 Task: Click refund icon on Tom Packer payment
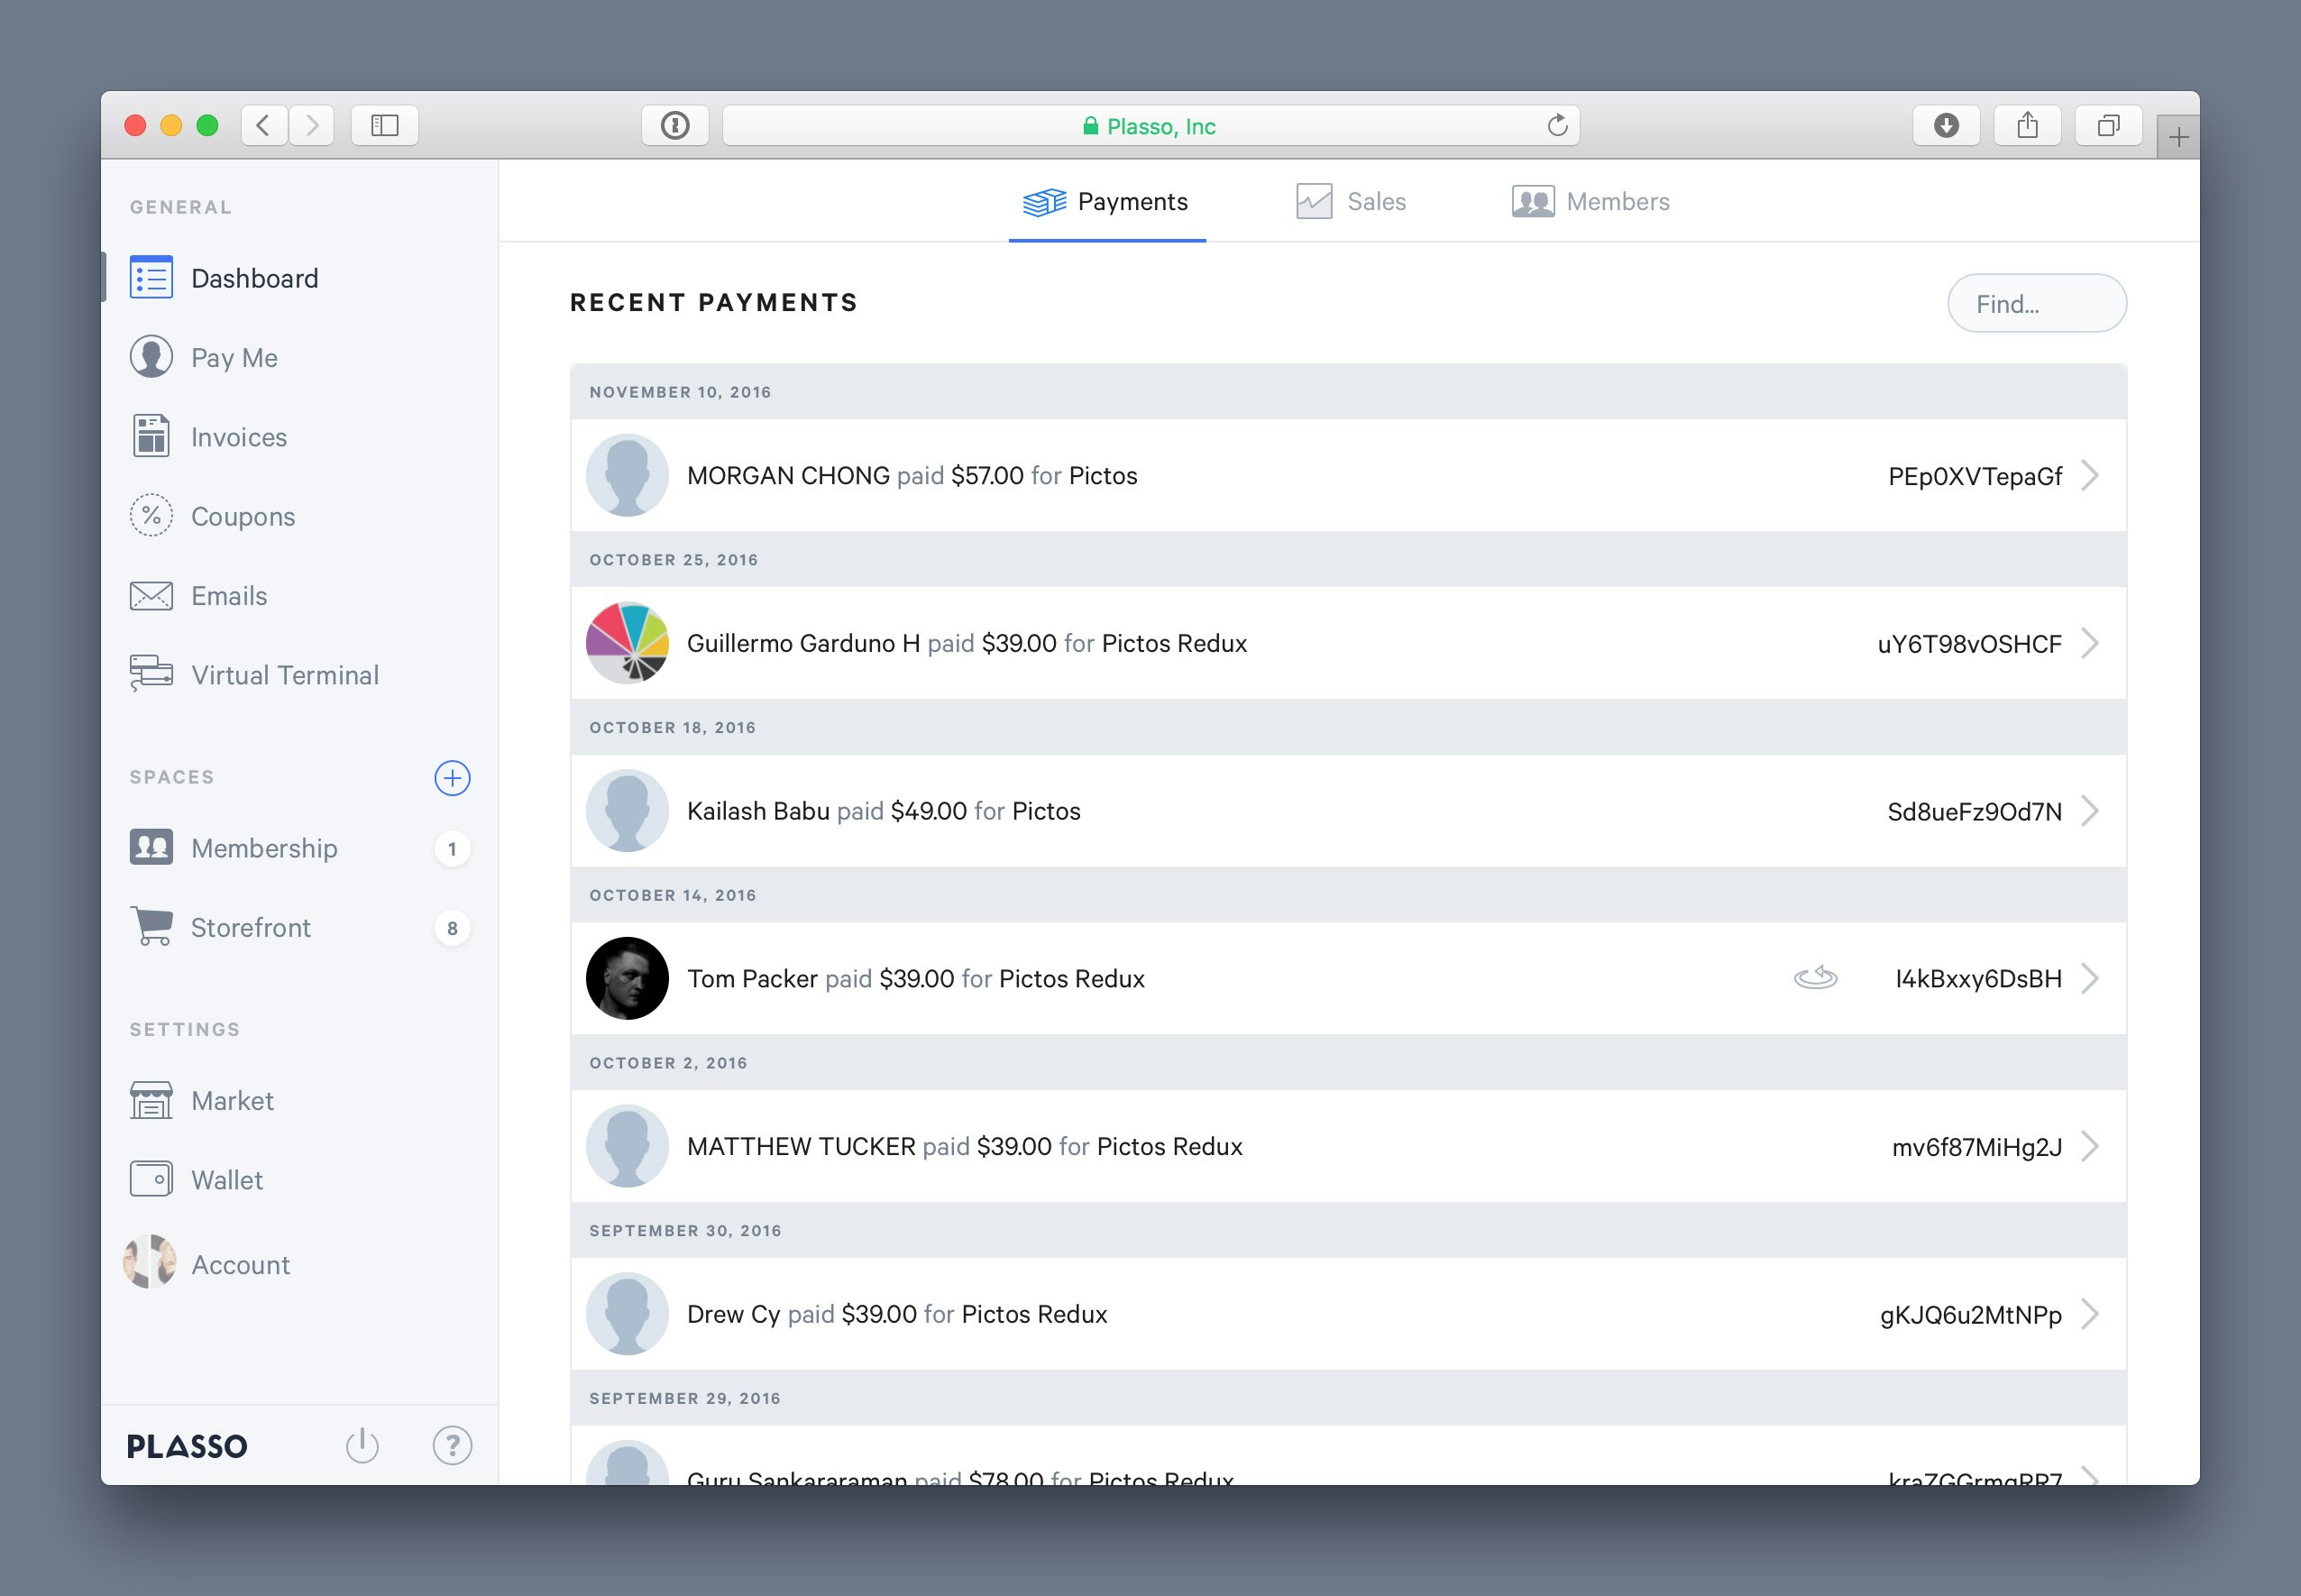point(1815,977)
